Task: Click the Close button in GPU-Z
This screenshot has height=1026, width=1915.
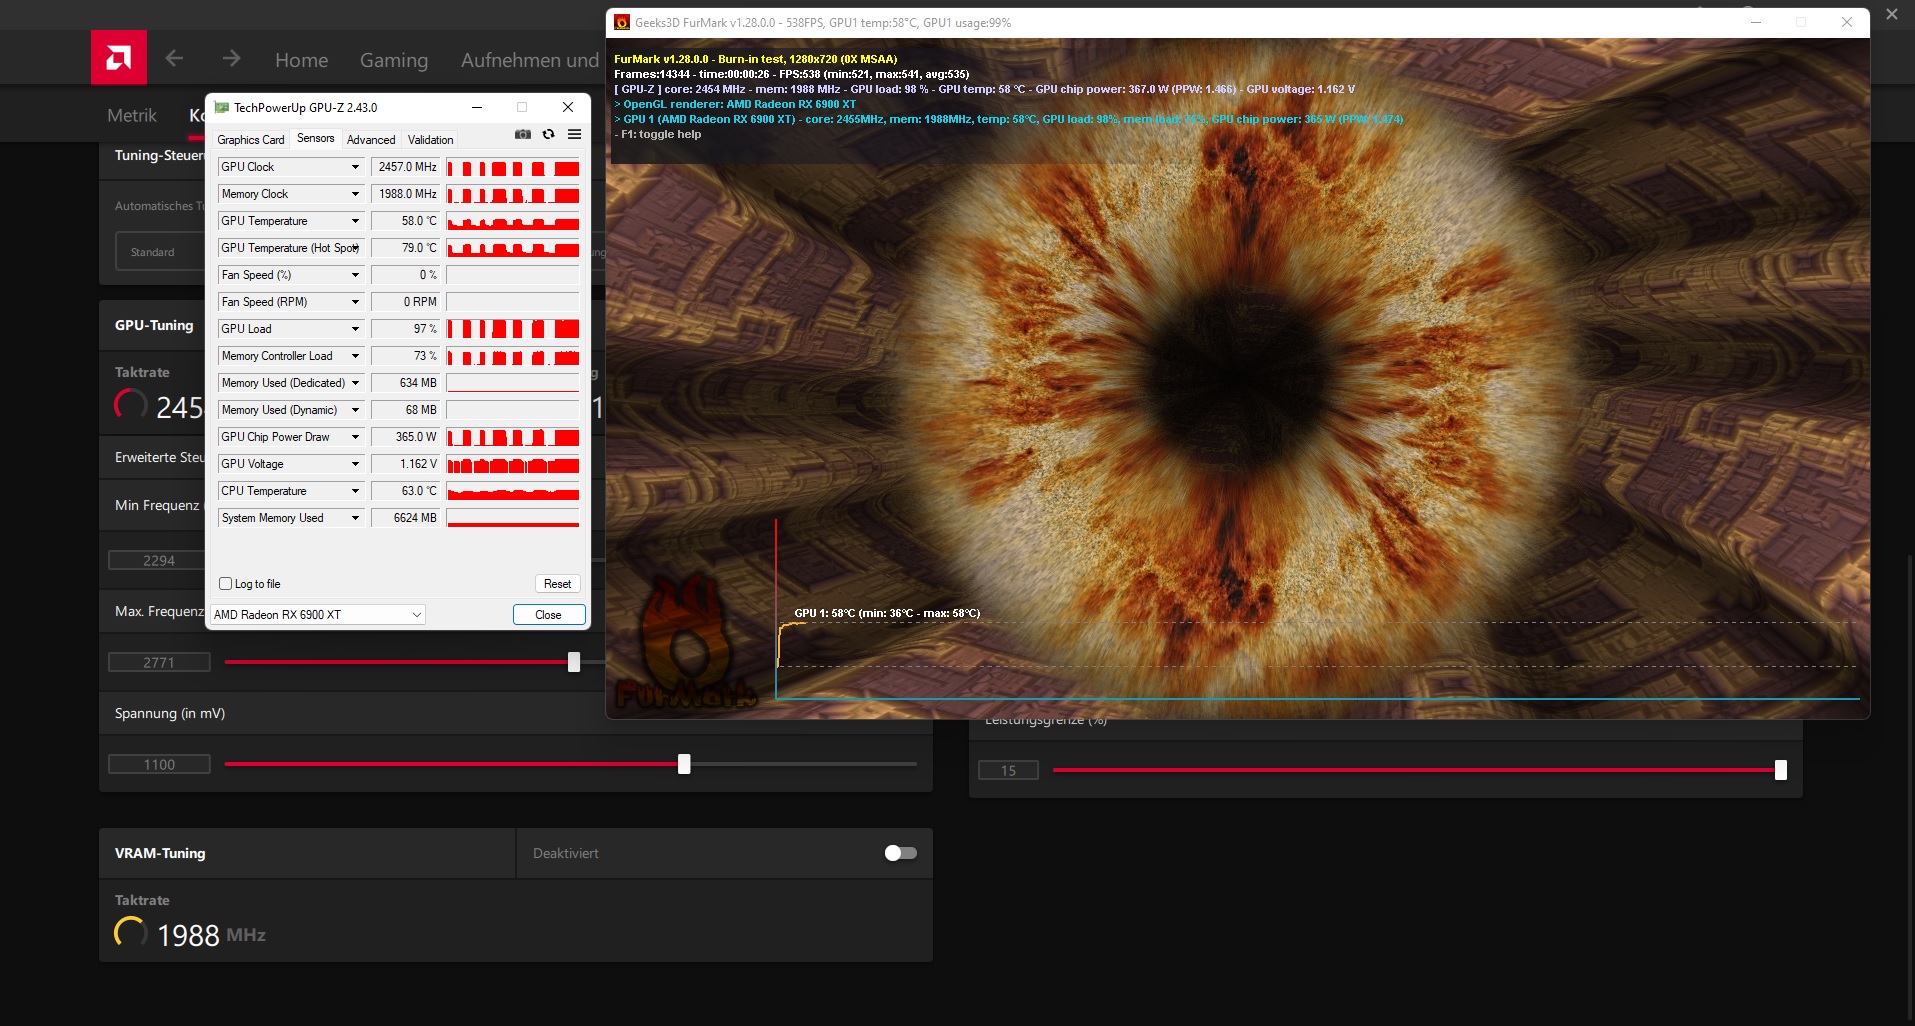Action: pyautogui.click(x=549, y=615)
